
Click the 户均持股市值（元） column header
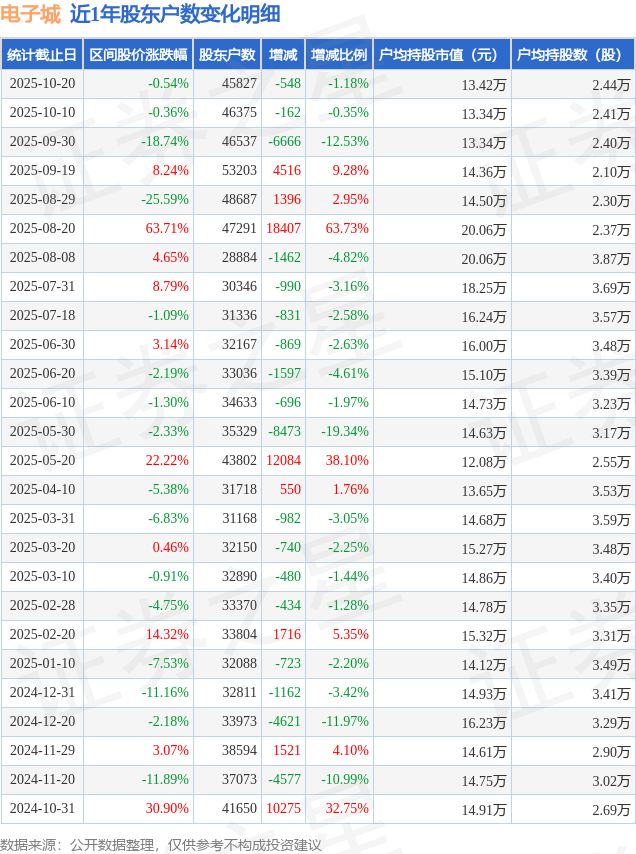439,55
